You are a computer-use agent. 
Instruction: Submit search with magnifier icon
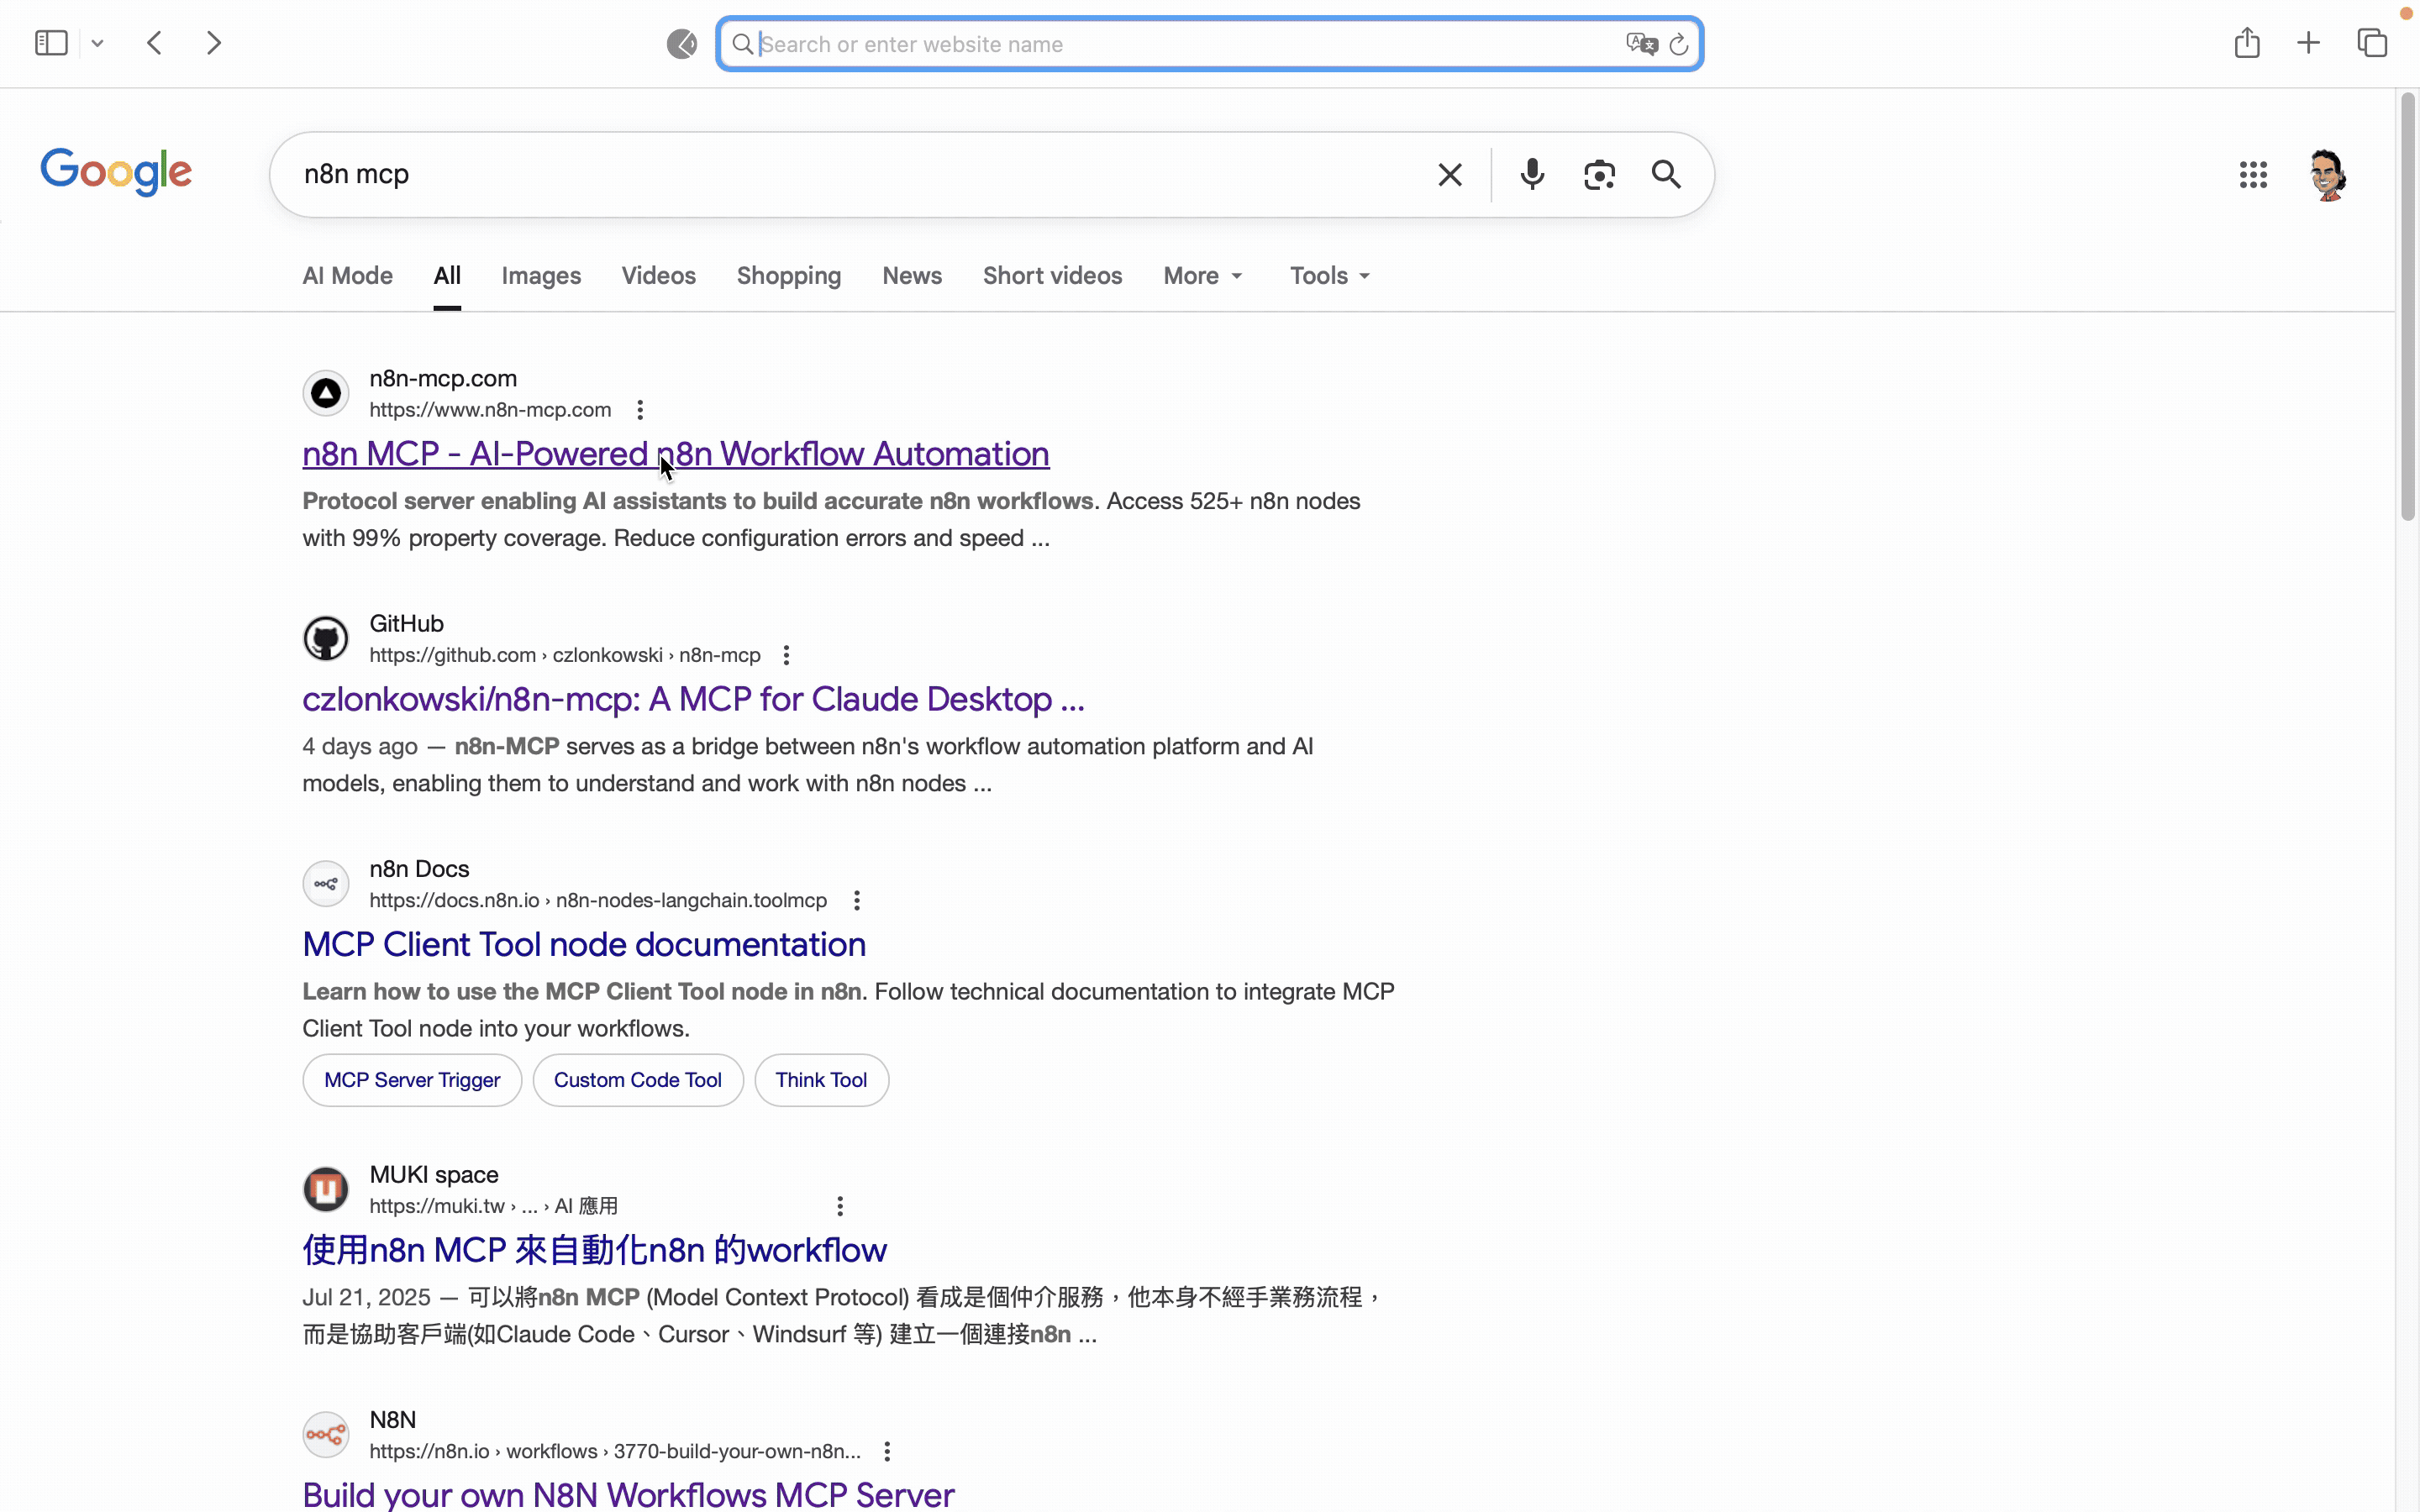point(1666,175)
